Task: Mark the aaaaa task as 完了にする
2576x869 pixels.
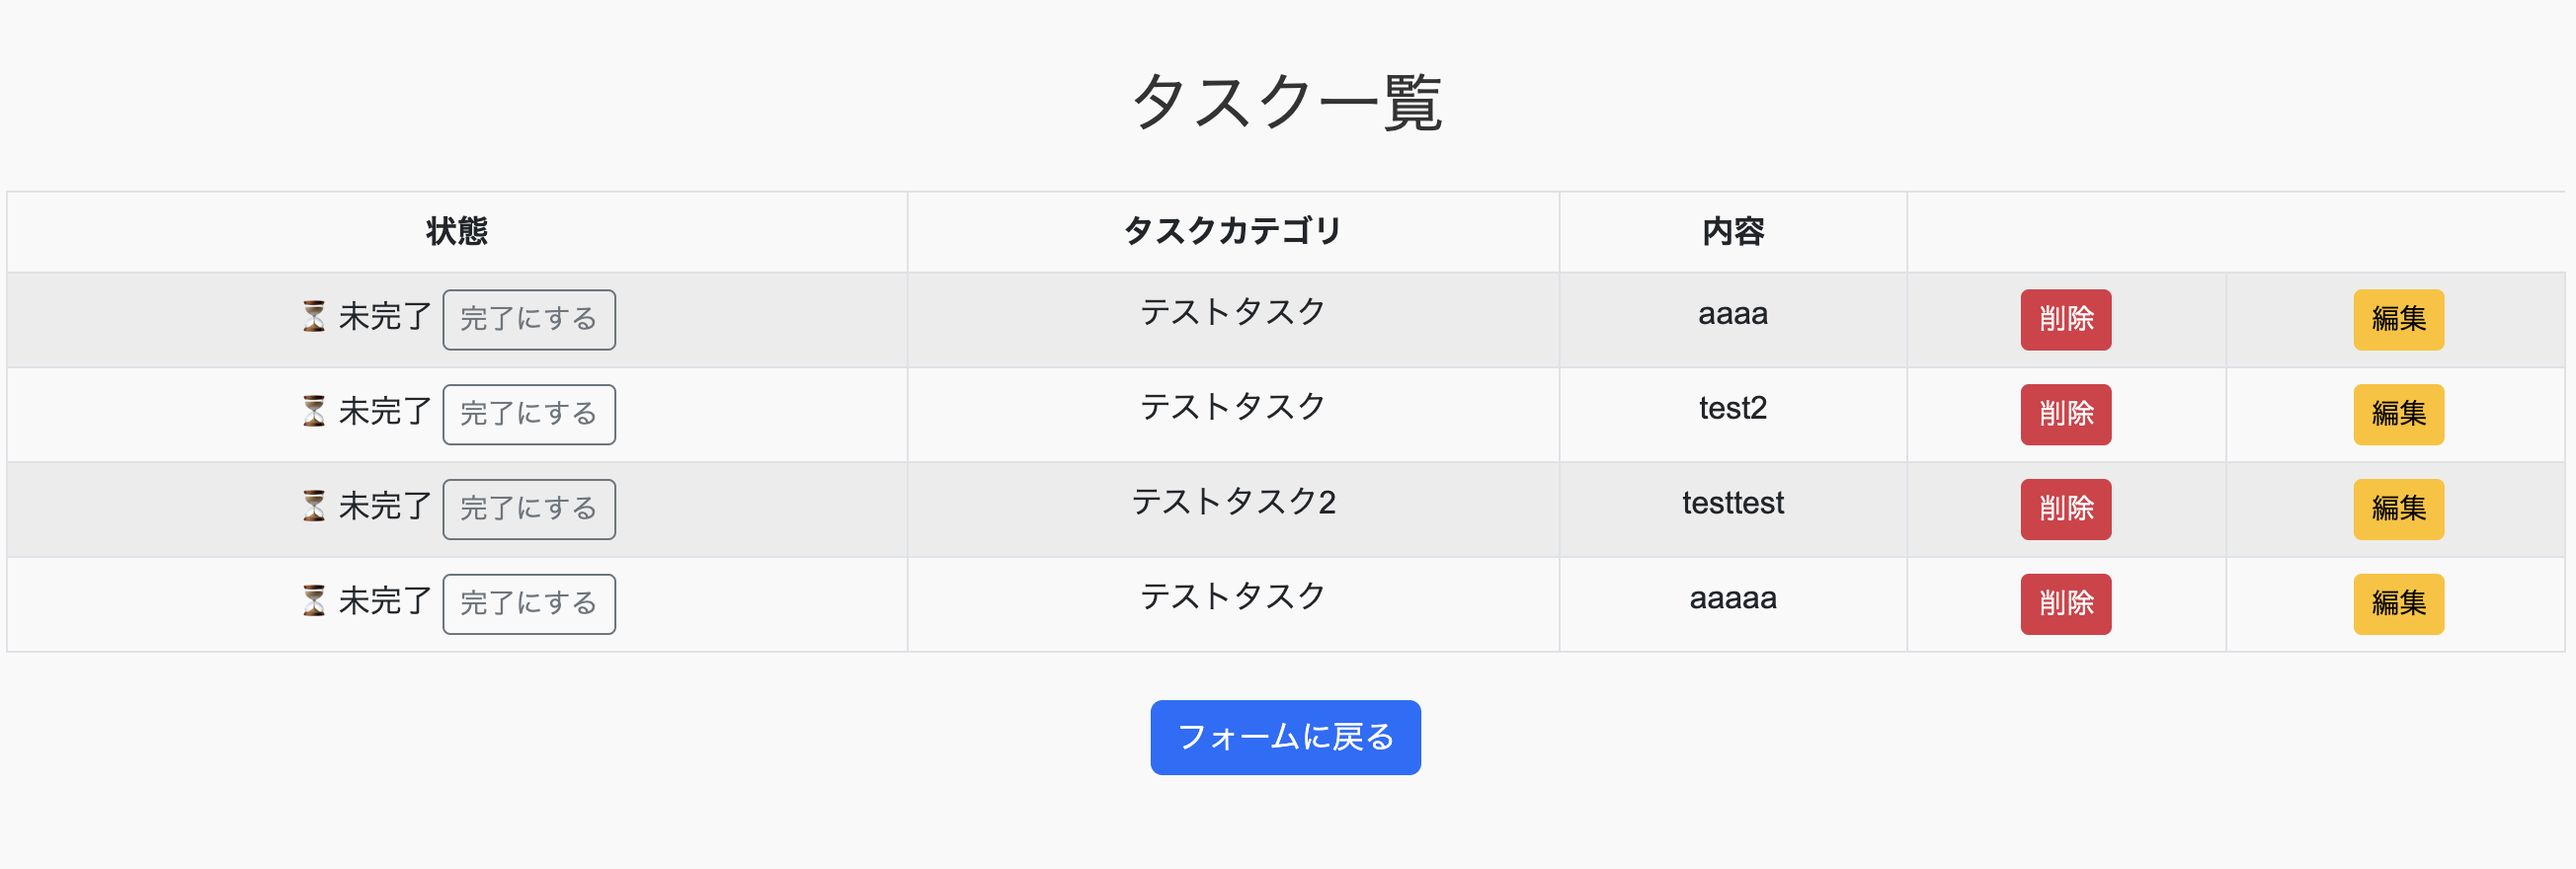Action: [529, 604]
